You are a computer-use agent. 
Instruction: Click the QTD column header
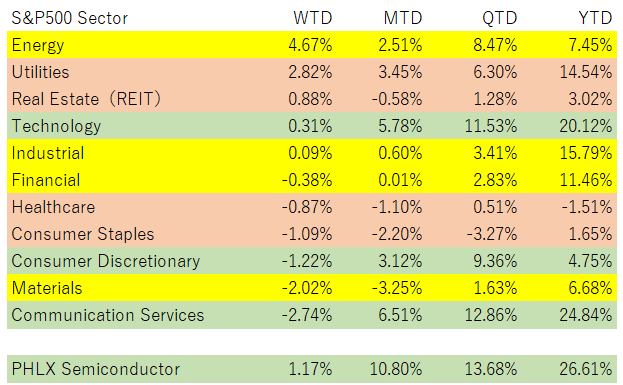pyautogui.click(x=499, y=18)
